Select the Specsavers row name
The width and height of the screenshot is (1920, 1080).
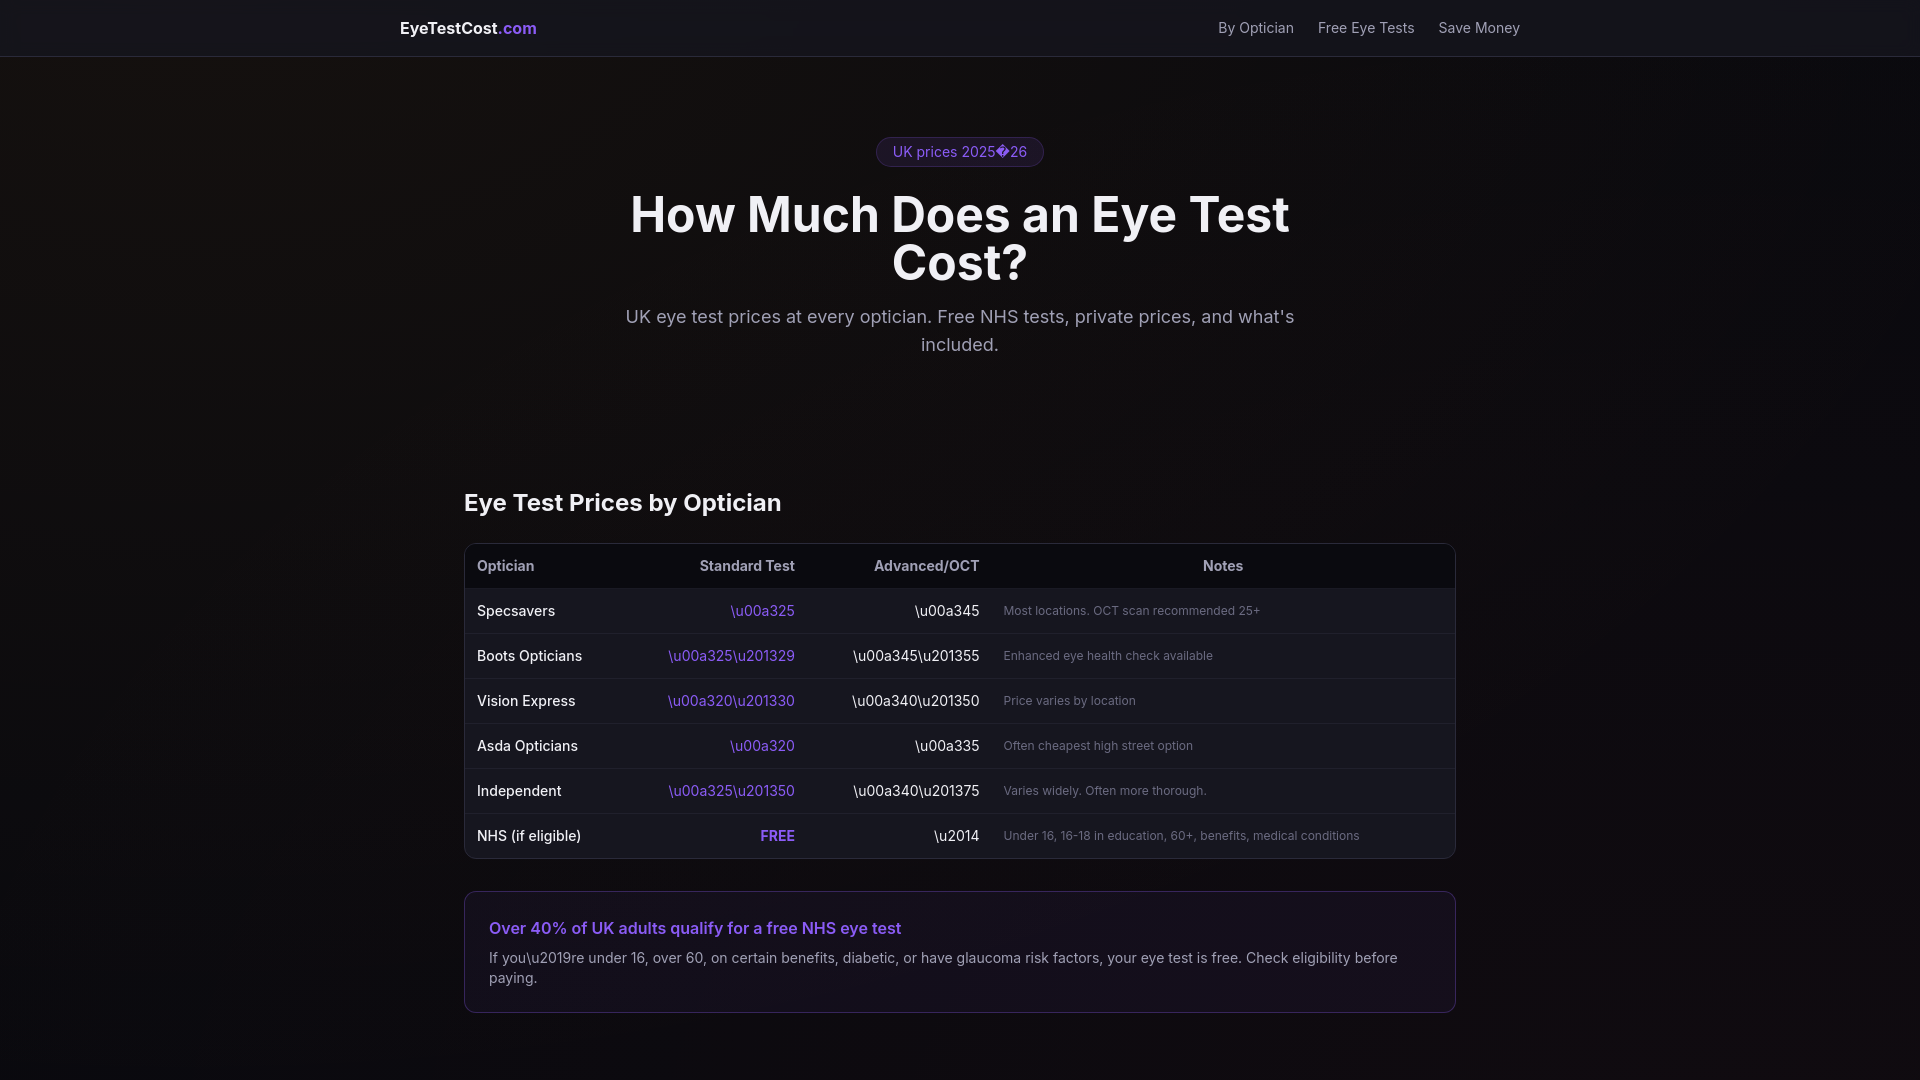[516, 611]
